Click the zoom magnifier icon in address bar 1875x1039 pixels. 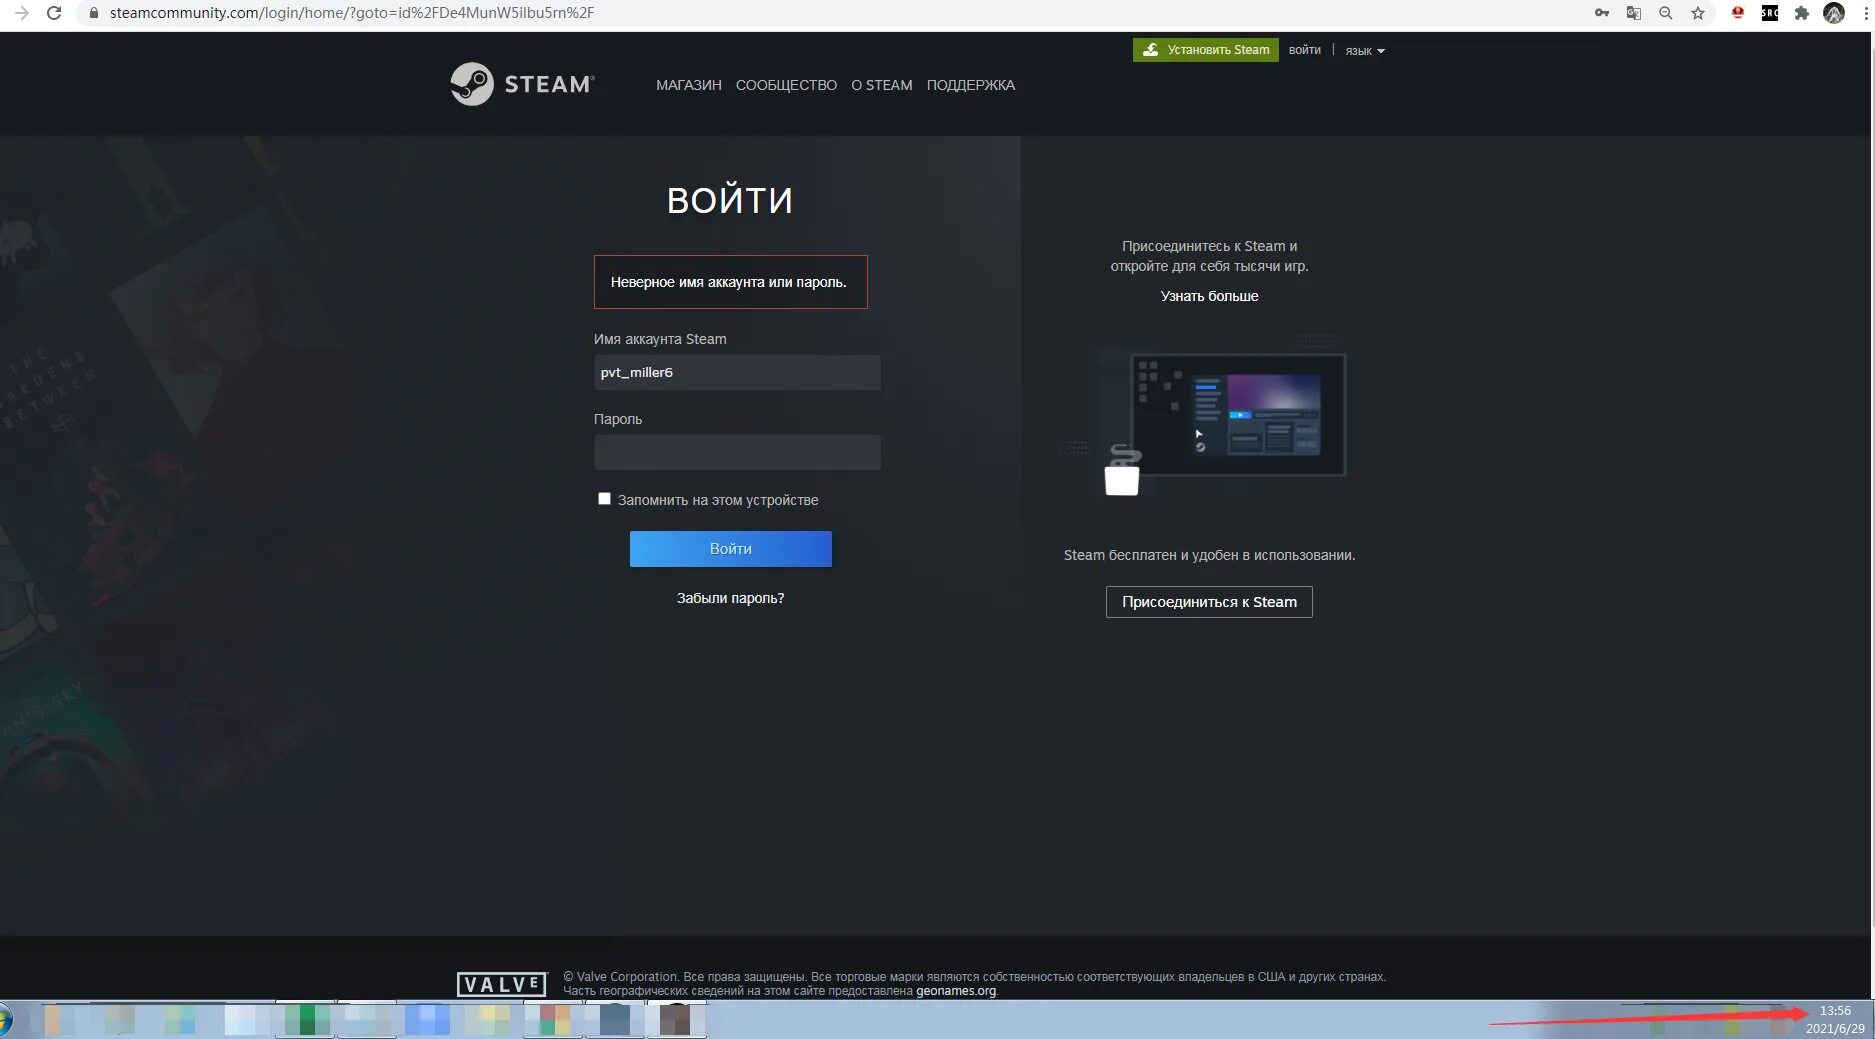[x=1666, y=13]
